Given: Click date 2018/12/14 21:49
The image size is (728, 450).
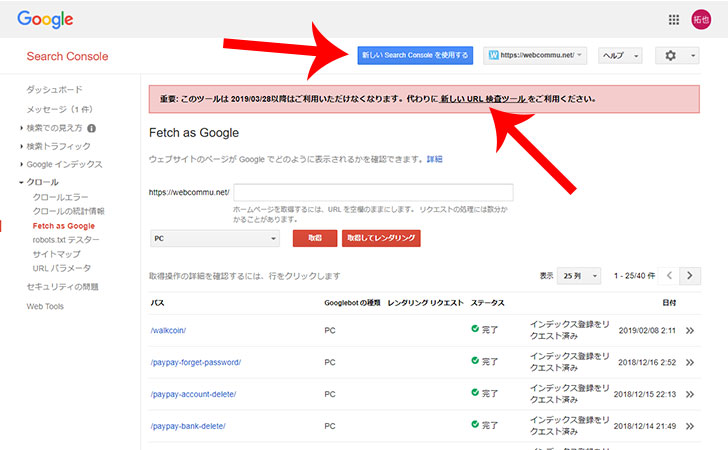Looking at the screenshot, I should click(645, 426).
